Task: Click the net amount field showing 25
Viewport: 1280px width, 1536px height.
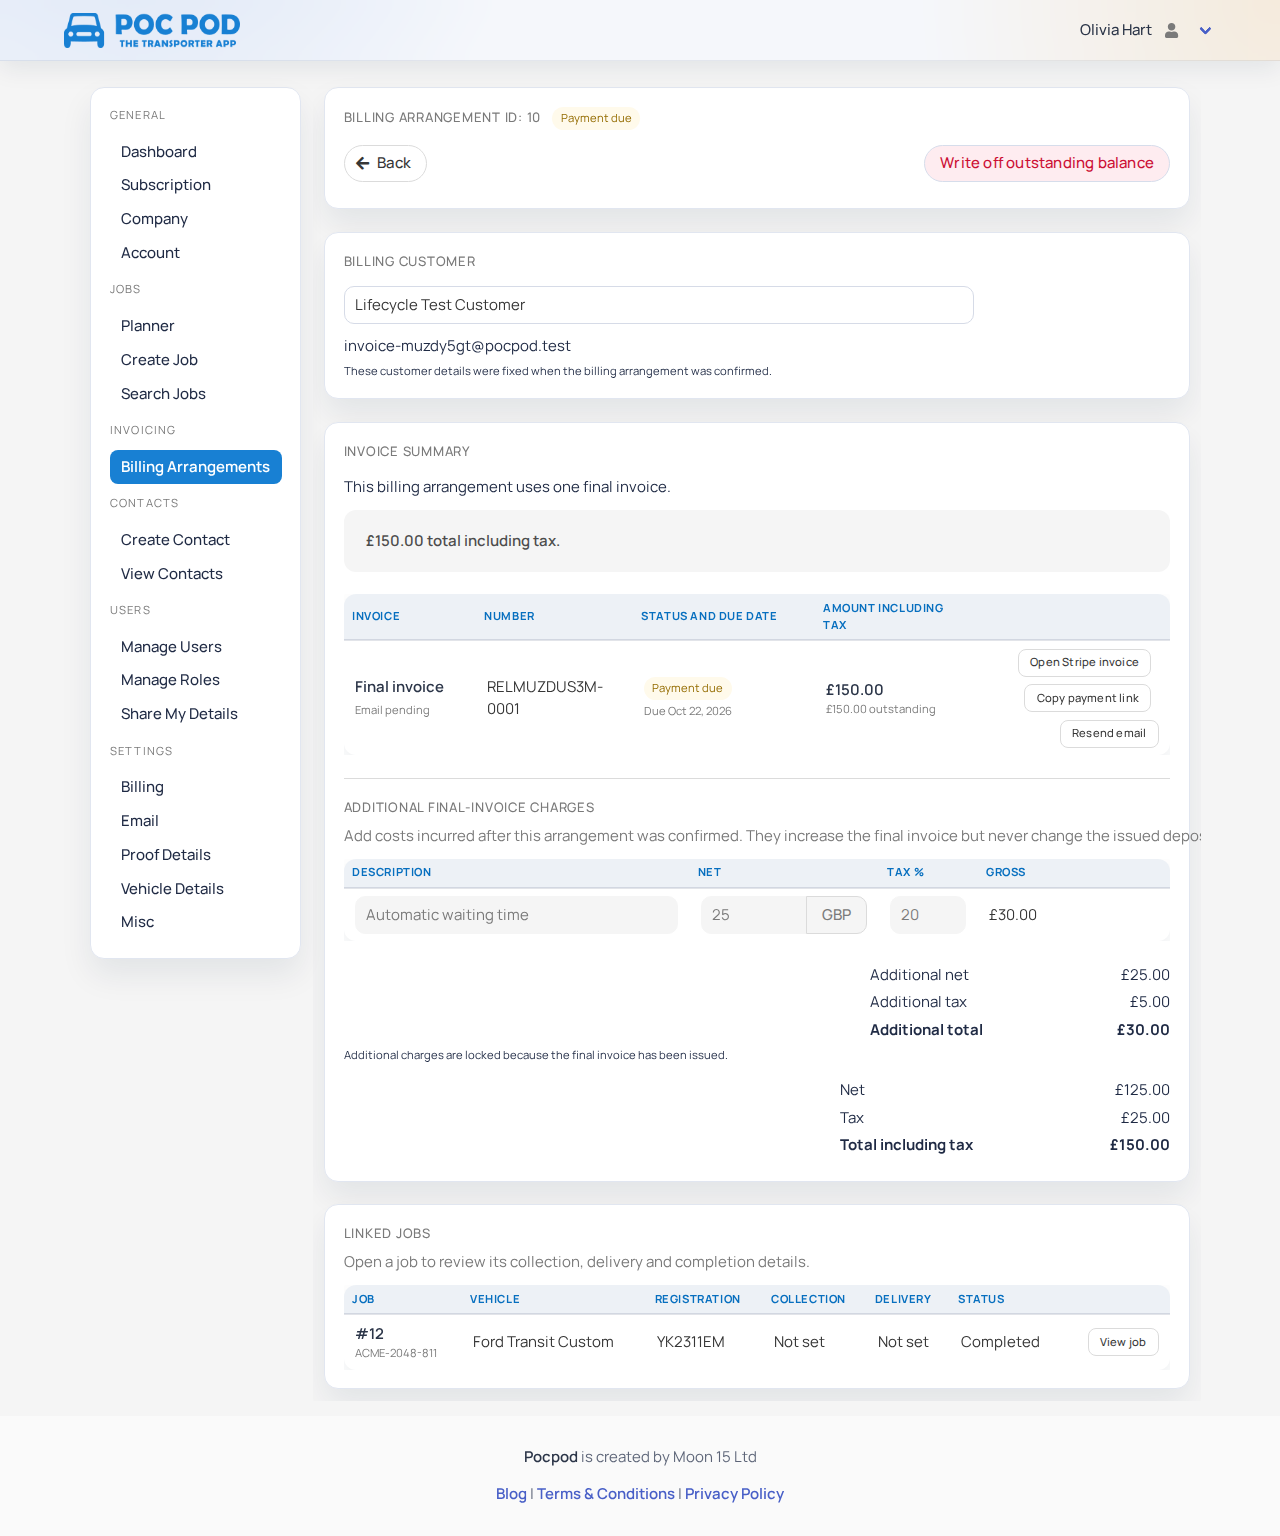Action: click(x=753, y=915)
